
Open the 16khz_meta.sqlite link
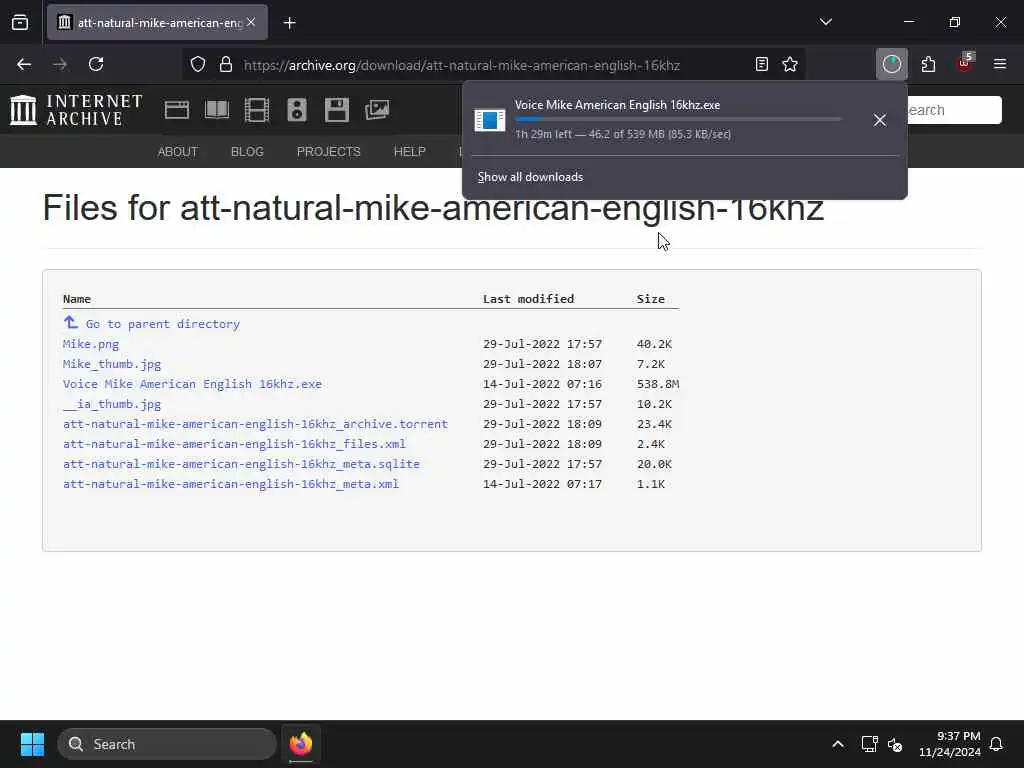point(241,464)
